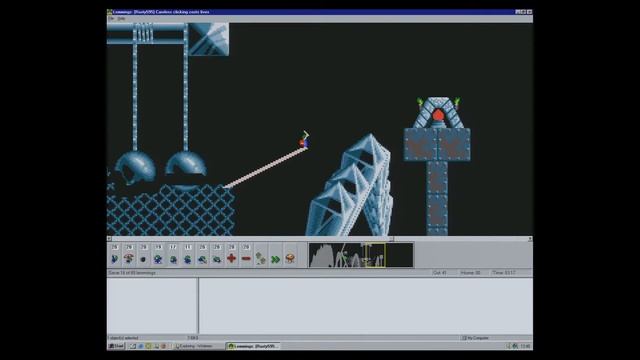Click the Time remaining status field
Viewport: 640px width, 360px height.
click(x=504, y=272)
